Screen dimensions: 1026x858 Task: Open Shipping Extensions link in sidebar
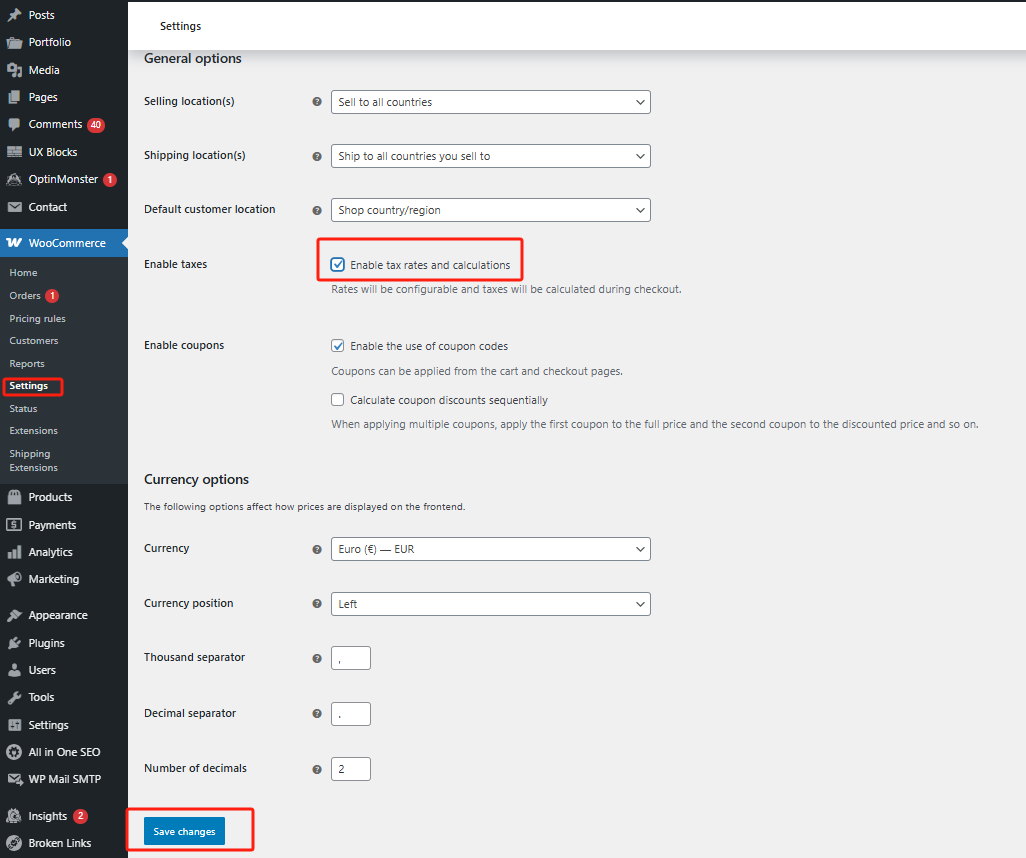click(x=33, y=460)
